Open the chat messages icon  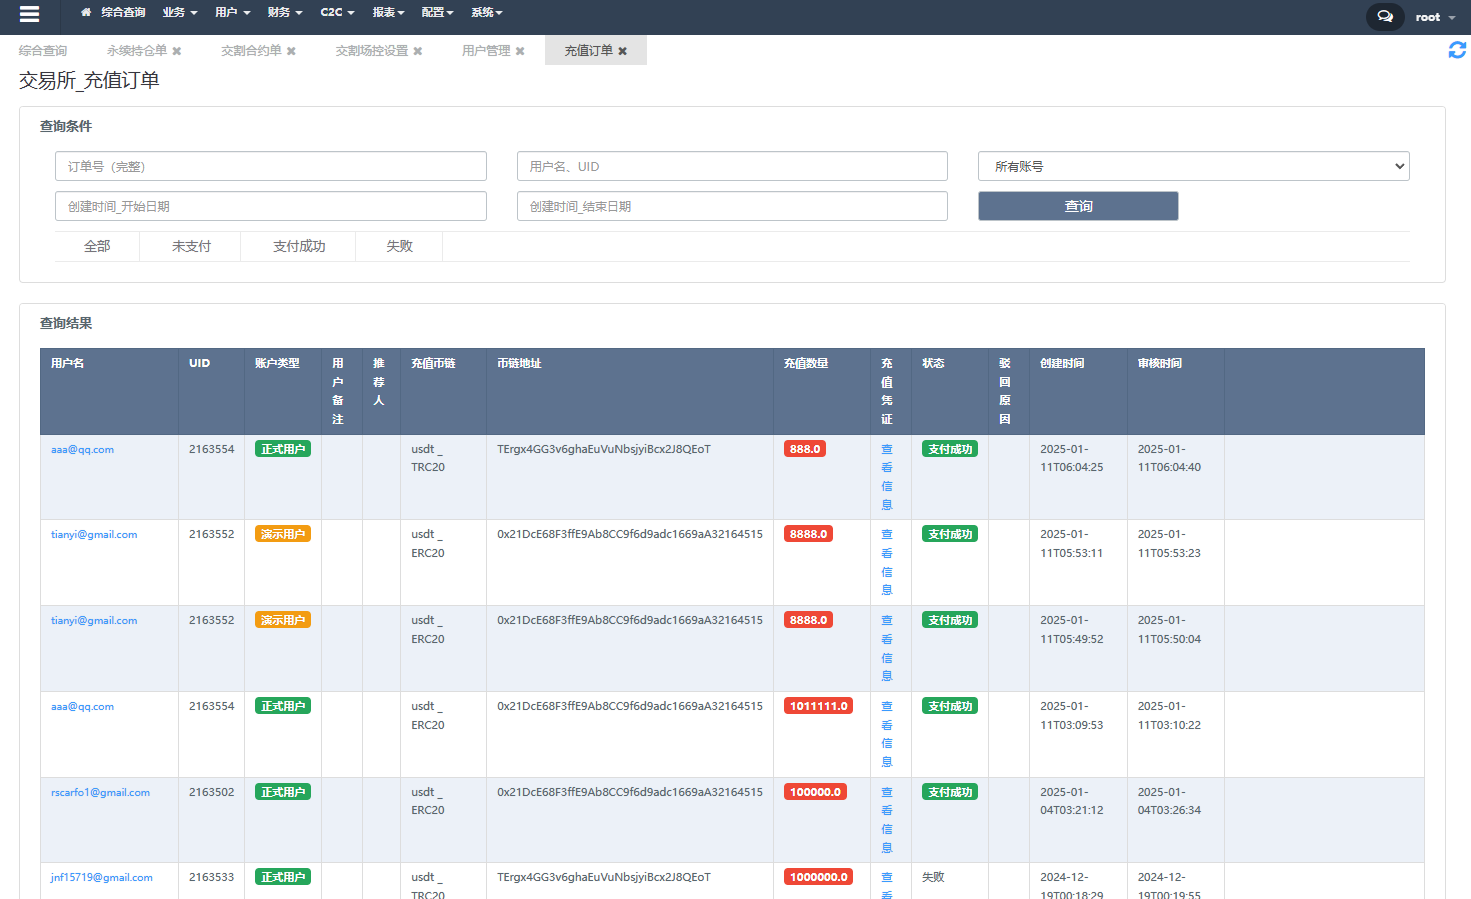click(1384, 17)
